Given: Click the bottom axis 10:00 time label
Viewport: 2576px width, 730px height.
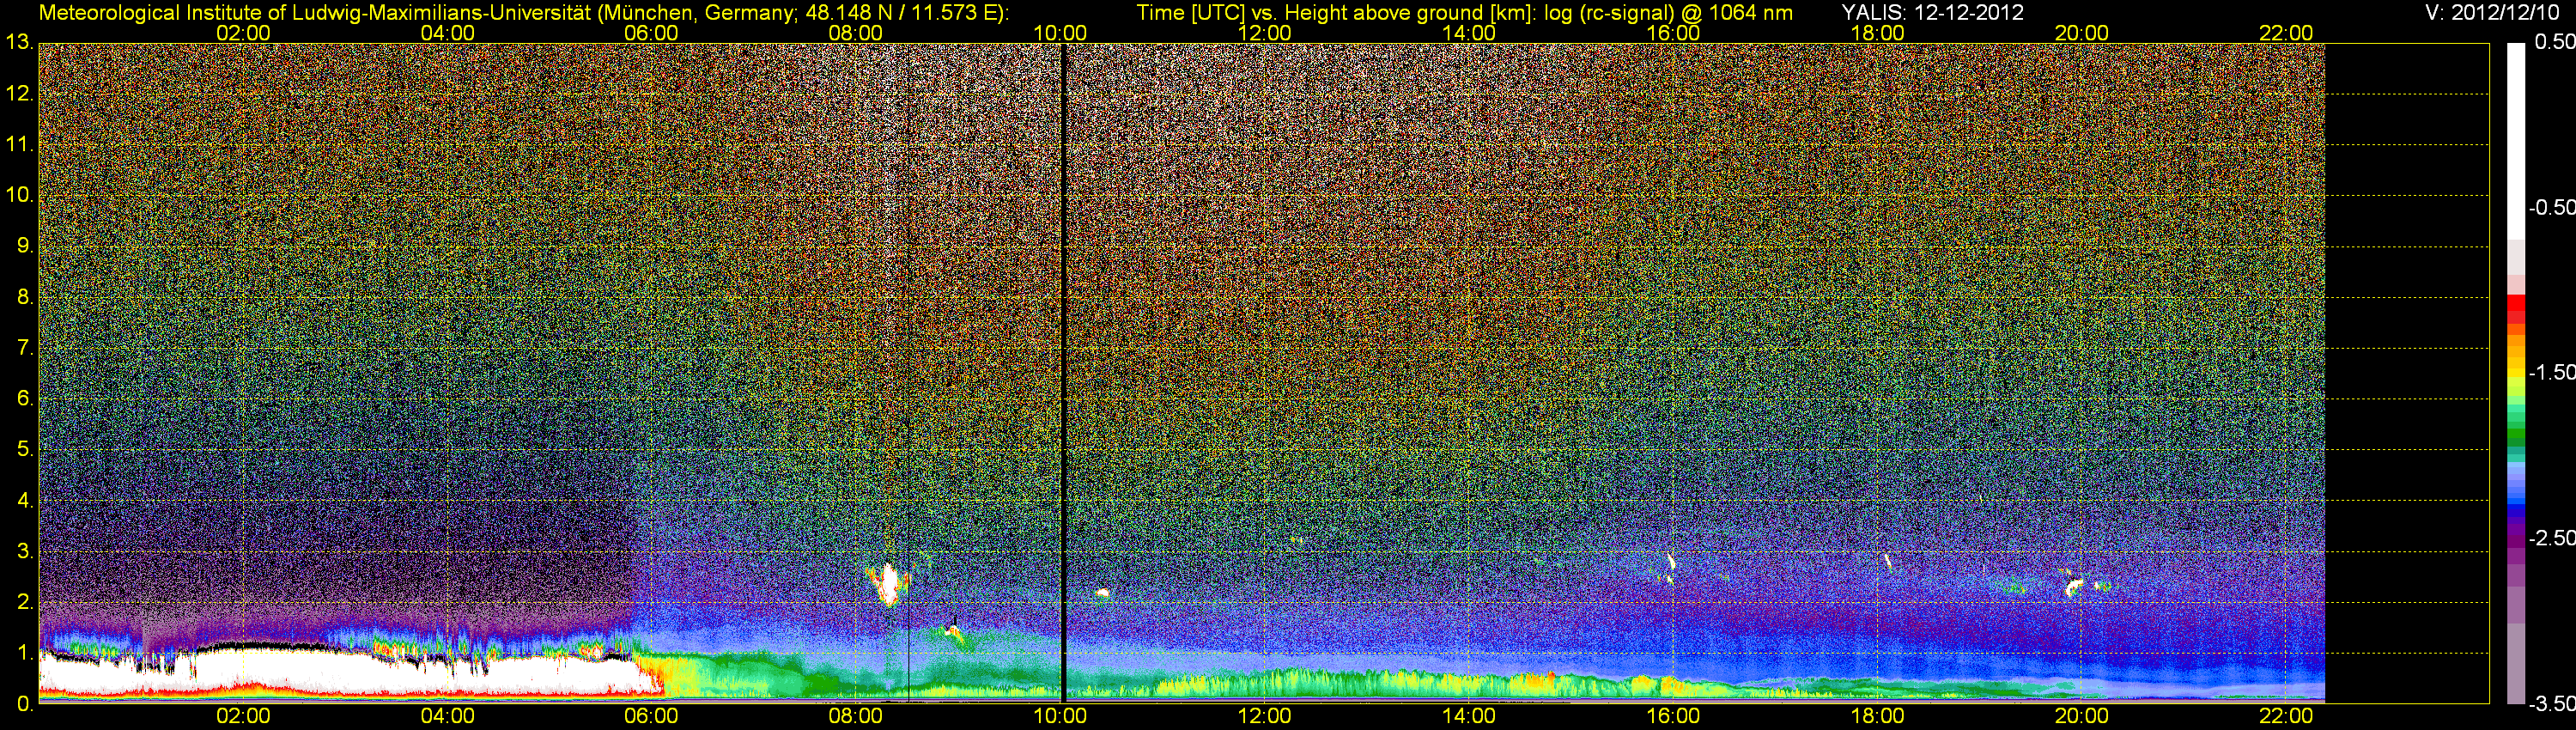Looking at the screenshot, I should point(1060,716).
